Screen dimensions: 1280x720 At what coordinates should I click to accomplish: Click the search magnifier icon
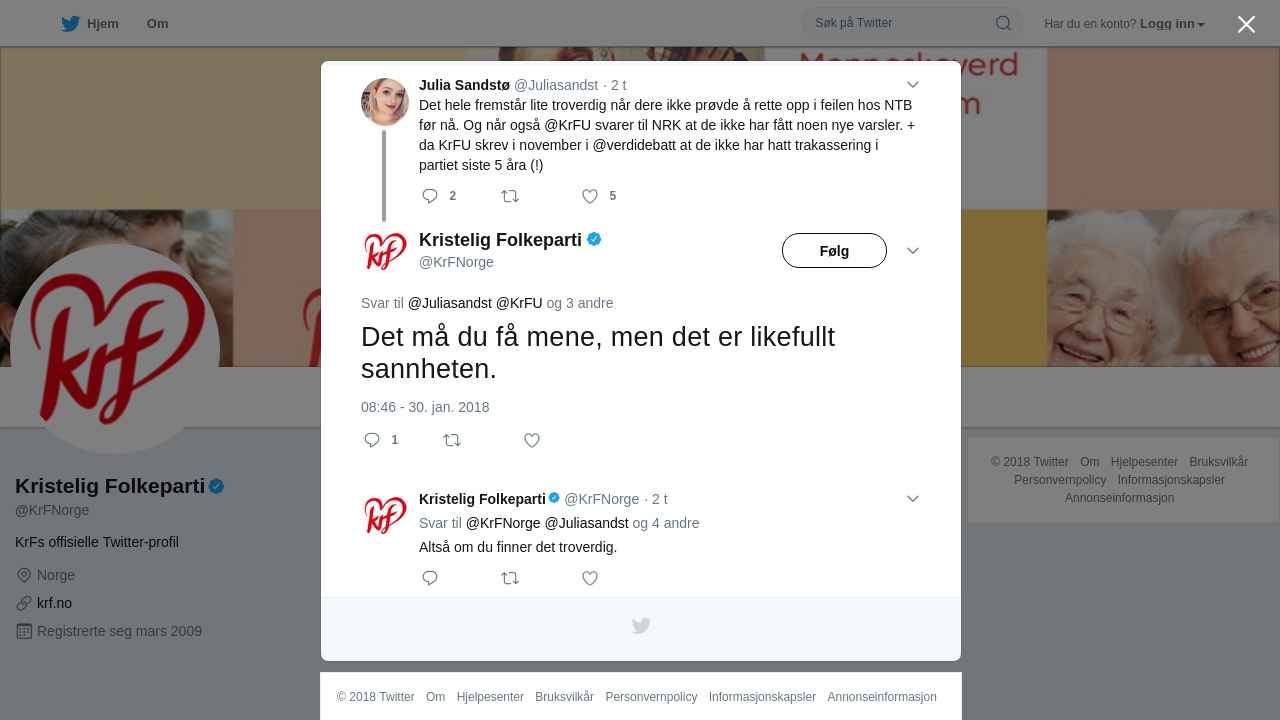coord(1003,23)
